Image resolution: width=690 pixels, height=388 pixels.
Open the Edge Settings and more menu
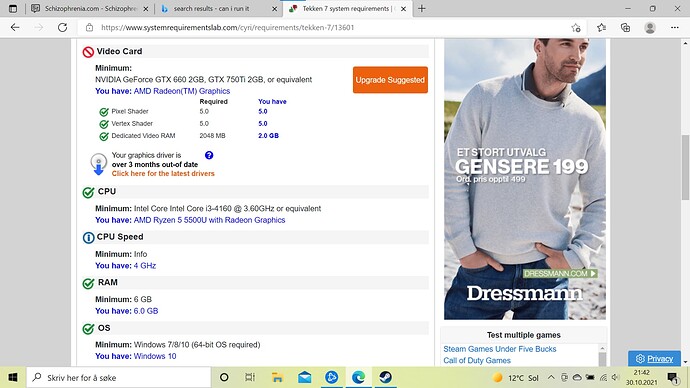coord(675,28)
